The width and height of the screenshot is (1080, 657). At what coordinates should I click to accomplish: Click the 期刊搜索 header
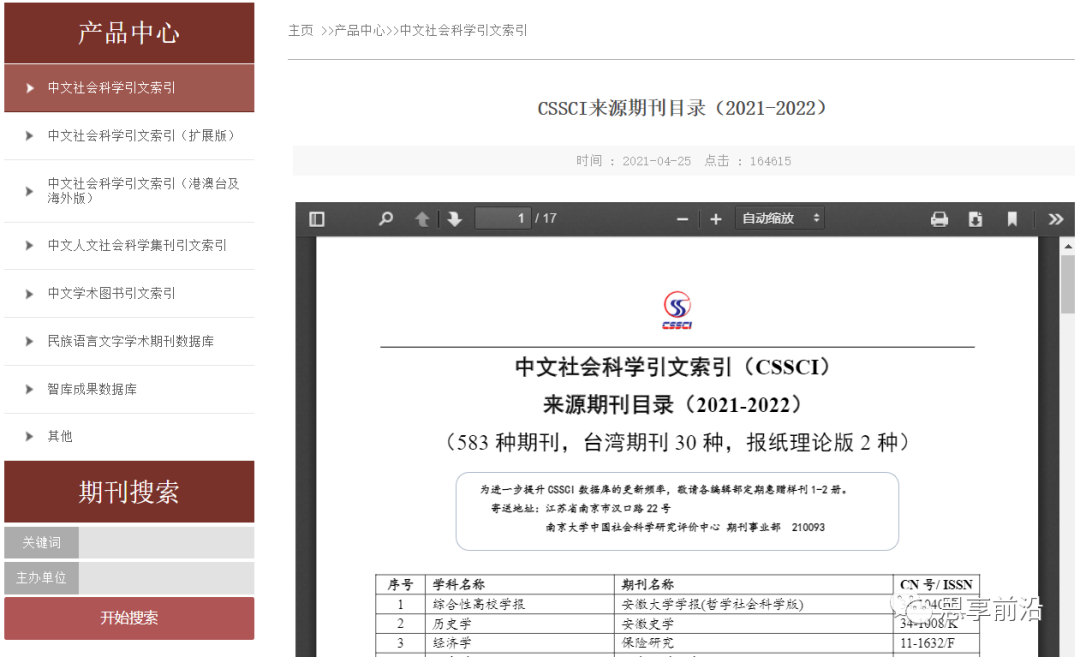click(129, 492)
